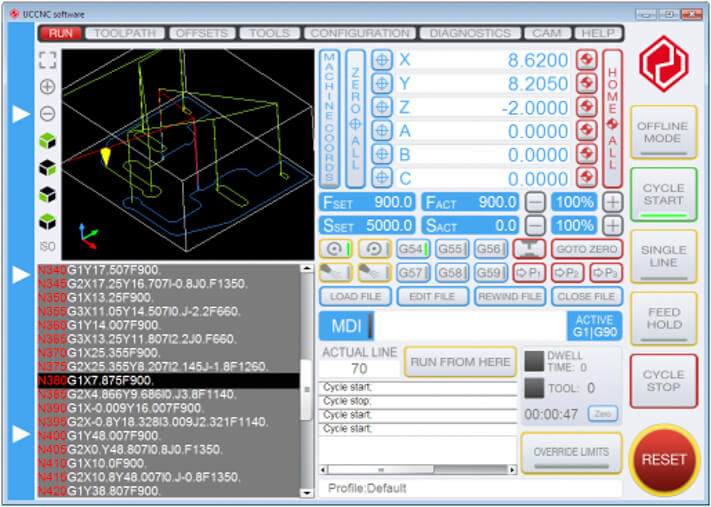
Task: Toggle Offline Mode
Action: tap(664, 132)
